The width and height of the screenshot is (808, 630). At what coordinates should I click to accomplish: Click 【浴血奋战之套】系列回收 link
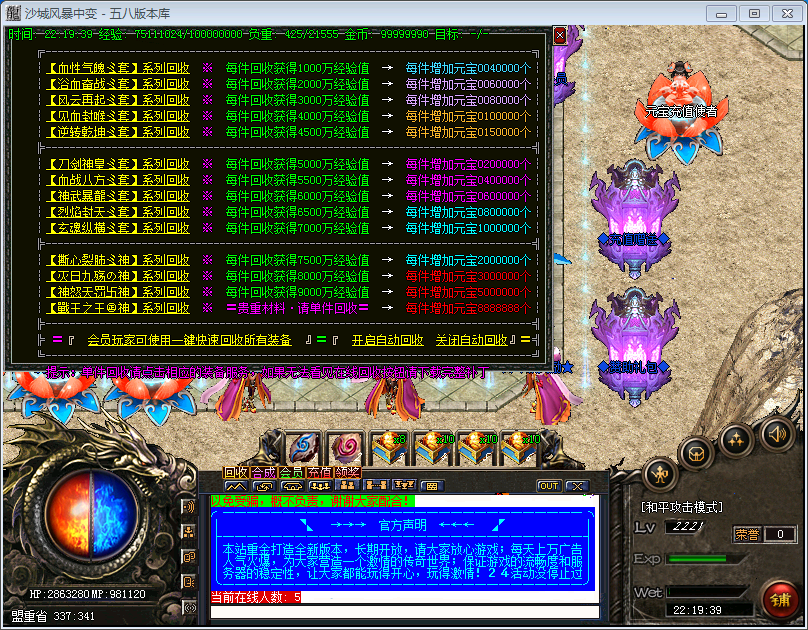(x=118, y=84)
